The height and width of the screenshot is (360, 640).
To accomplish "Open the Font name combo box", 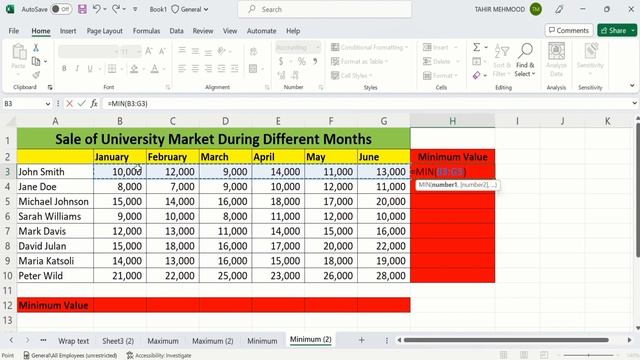I will pyautogui.click(x=88, y=51).
